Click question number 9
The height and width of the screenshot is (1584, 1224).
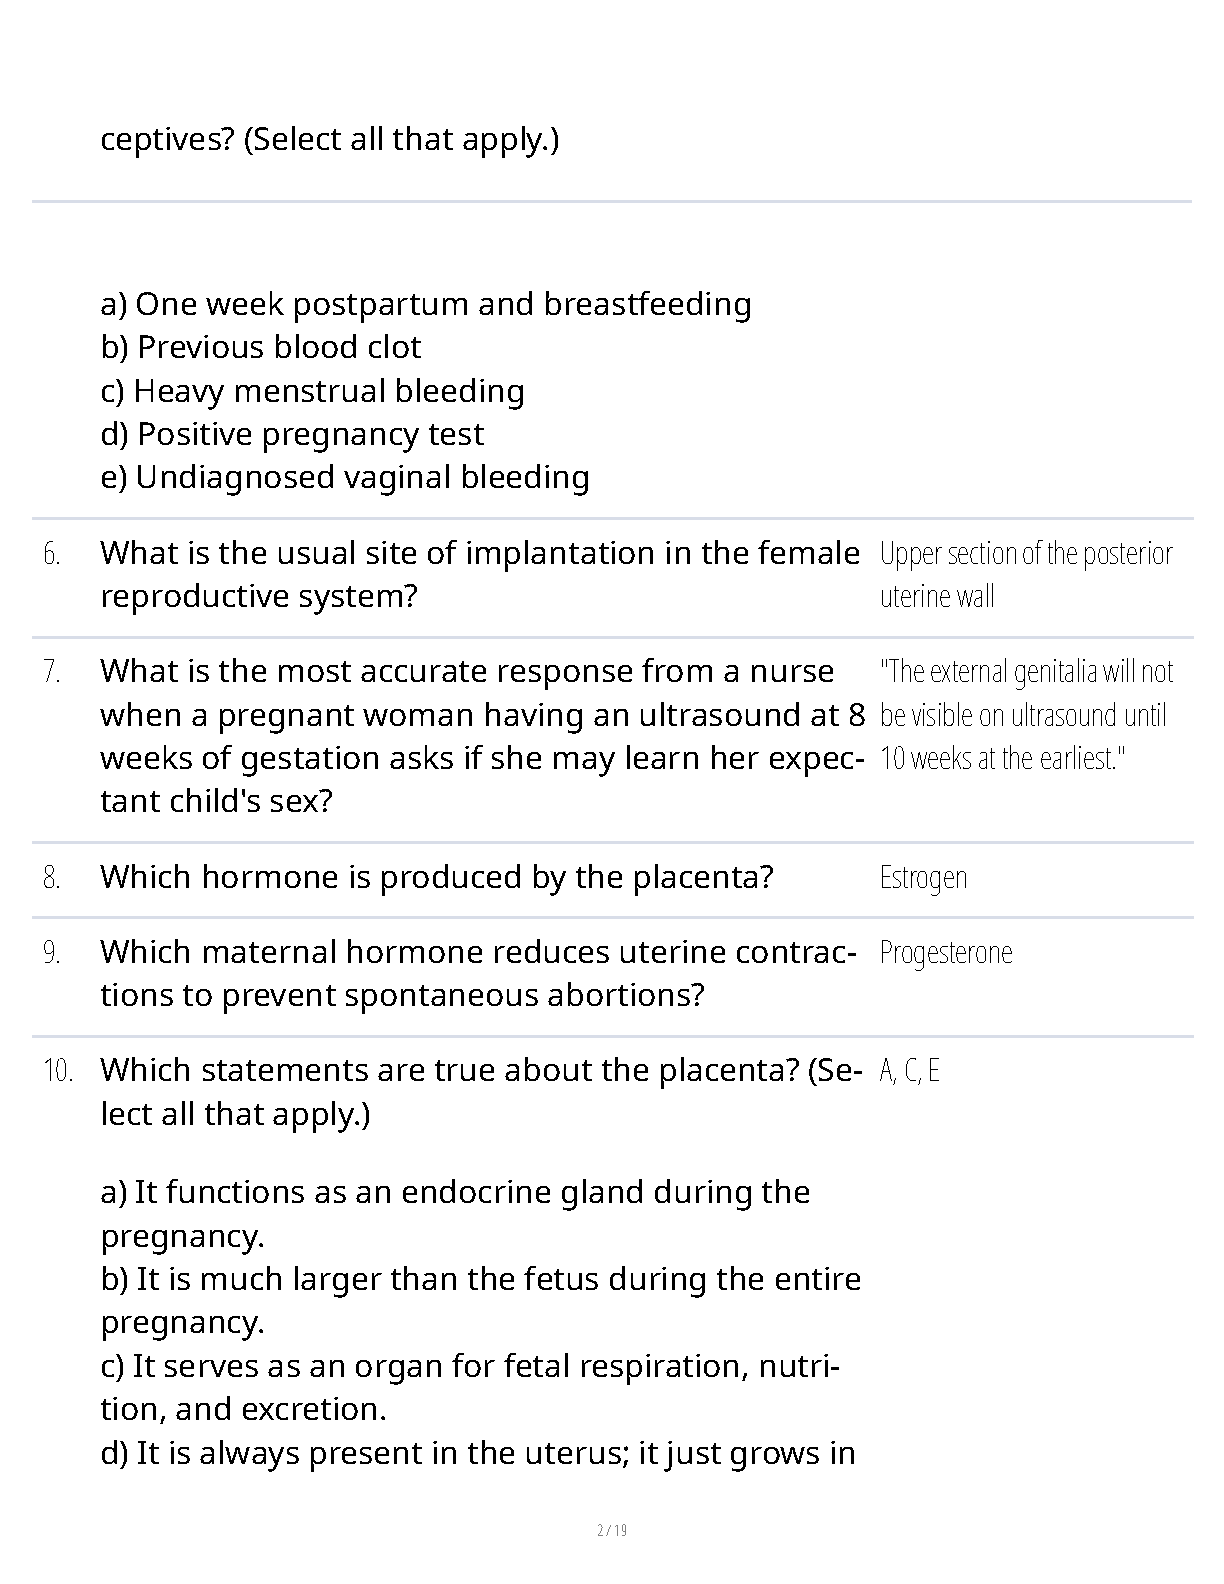click(52, 952)
